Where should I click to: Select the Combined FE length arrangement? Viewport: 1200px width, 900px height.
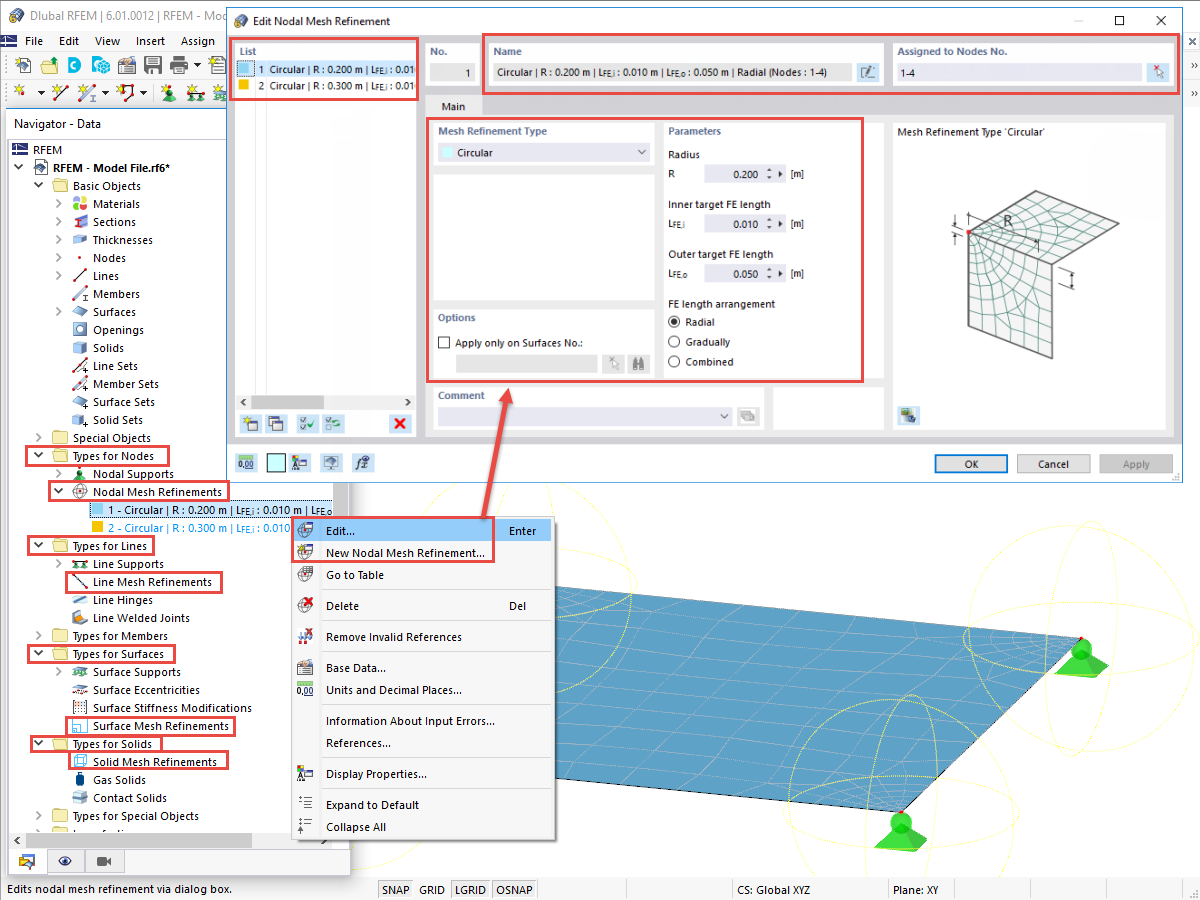coord(674,362)
